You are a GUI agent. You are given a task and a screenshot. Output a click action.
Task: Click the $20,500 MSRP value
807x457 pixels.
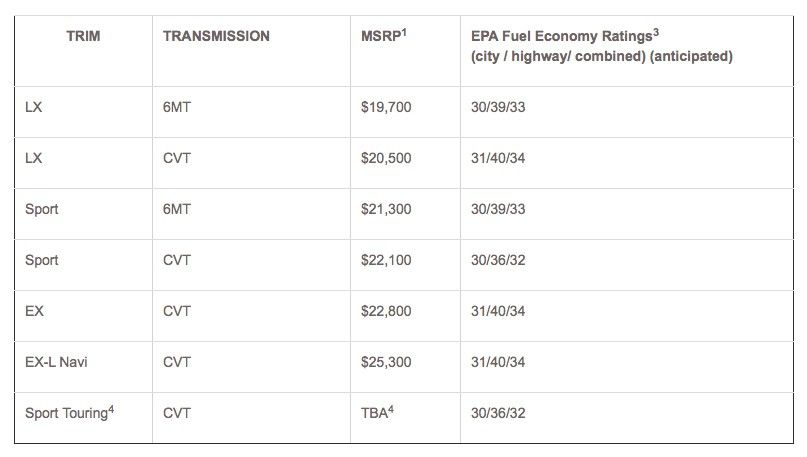coord(386,158)
